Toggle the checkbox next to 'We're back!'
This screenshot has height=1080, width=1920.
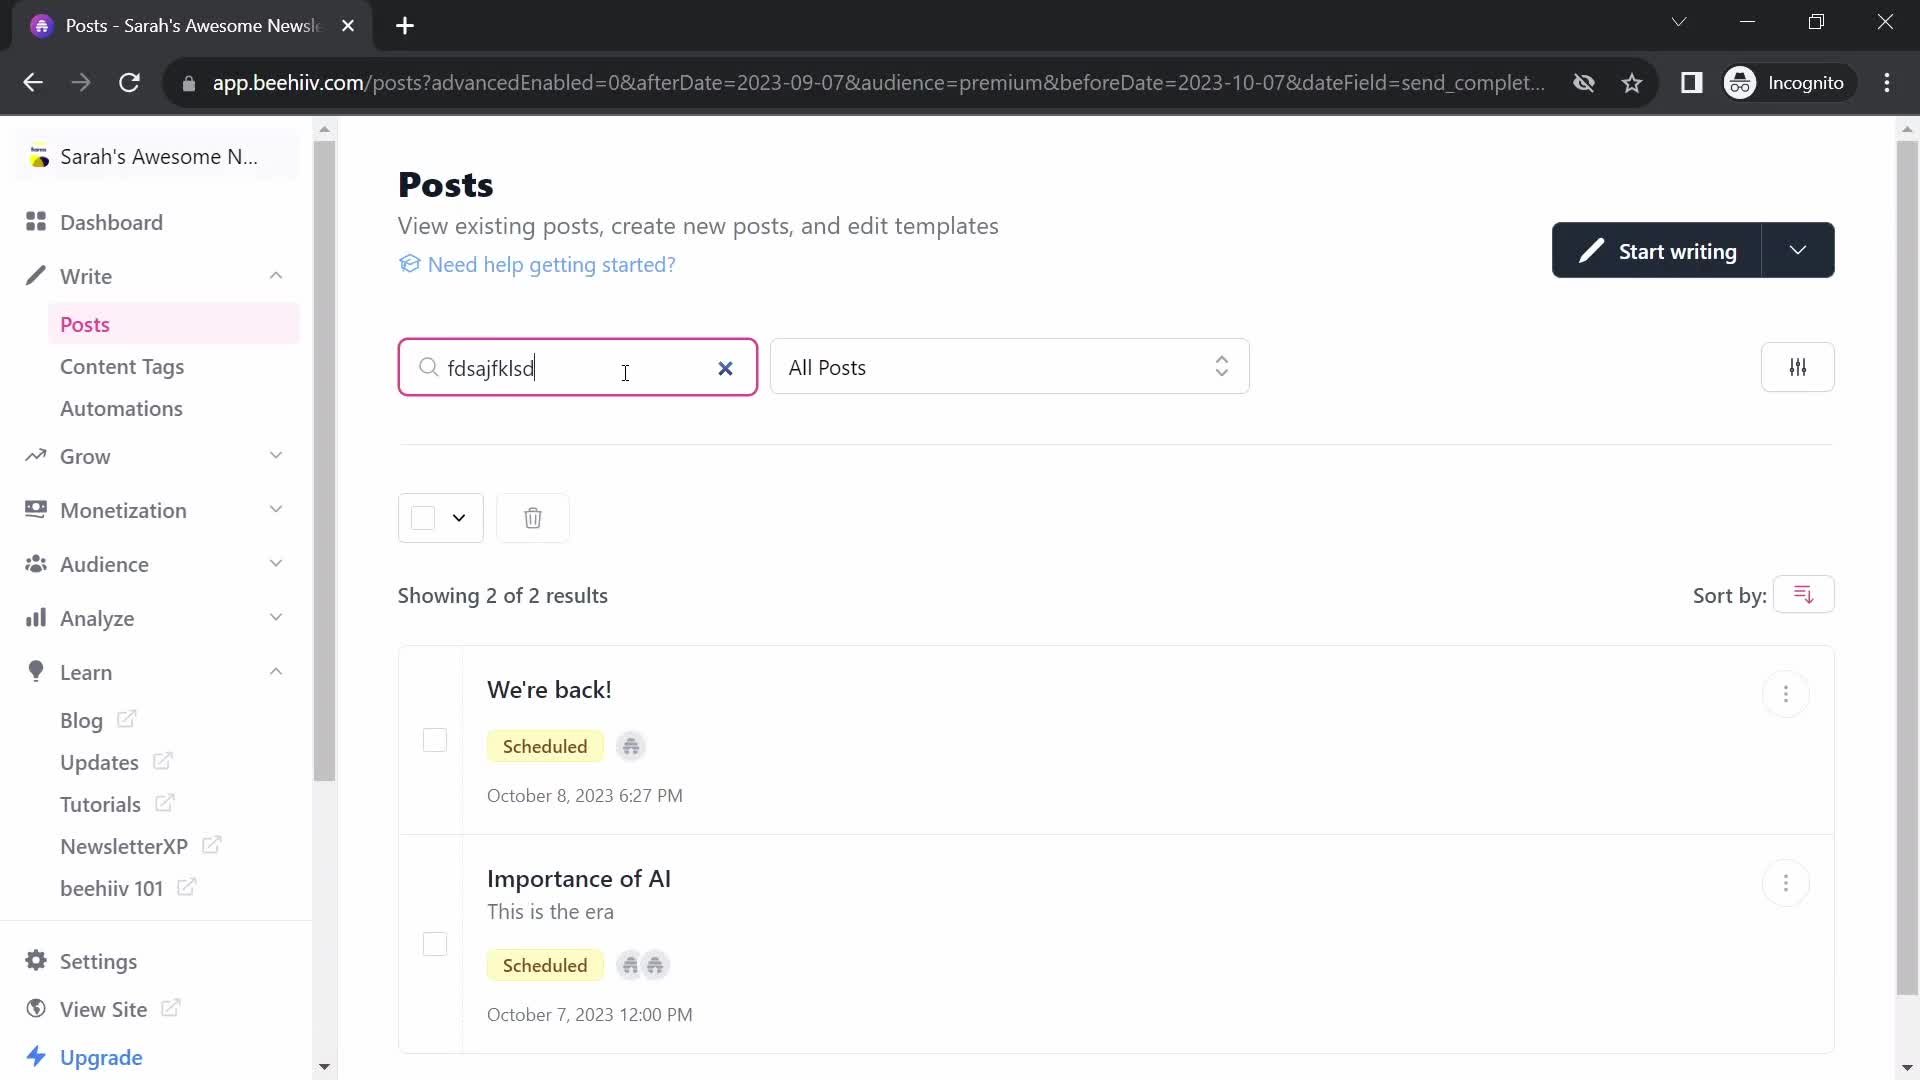pyautogui.click(x=435, y=741)
